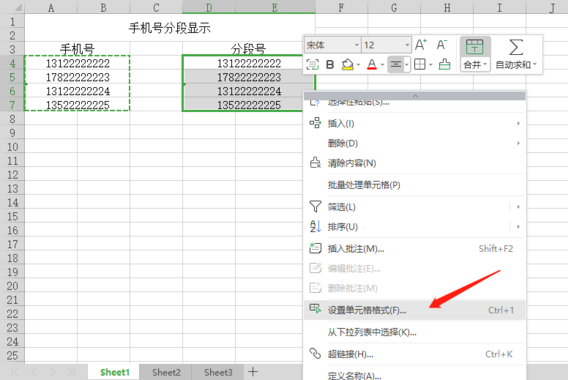The height and width of the screenshot is (380, 568).
Task: Click the 排序 A-Z icon
Action: pyautogui.click(x=315, y=227)
